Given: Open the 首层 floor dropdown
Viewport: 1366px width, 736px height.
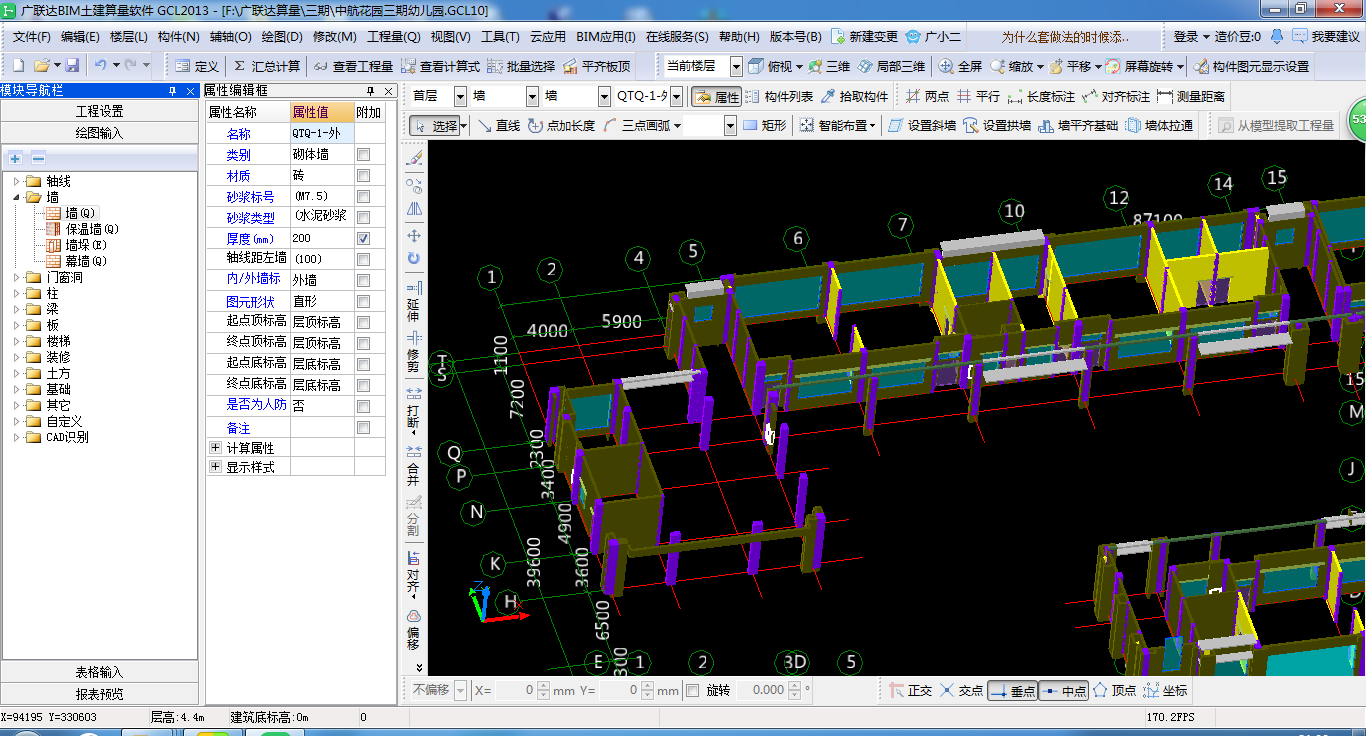Looking at the screenshot, I should [460, 97].
